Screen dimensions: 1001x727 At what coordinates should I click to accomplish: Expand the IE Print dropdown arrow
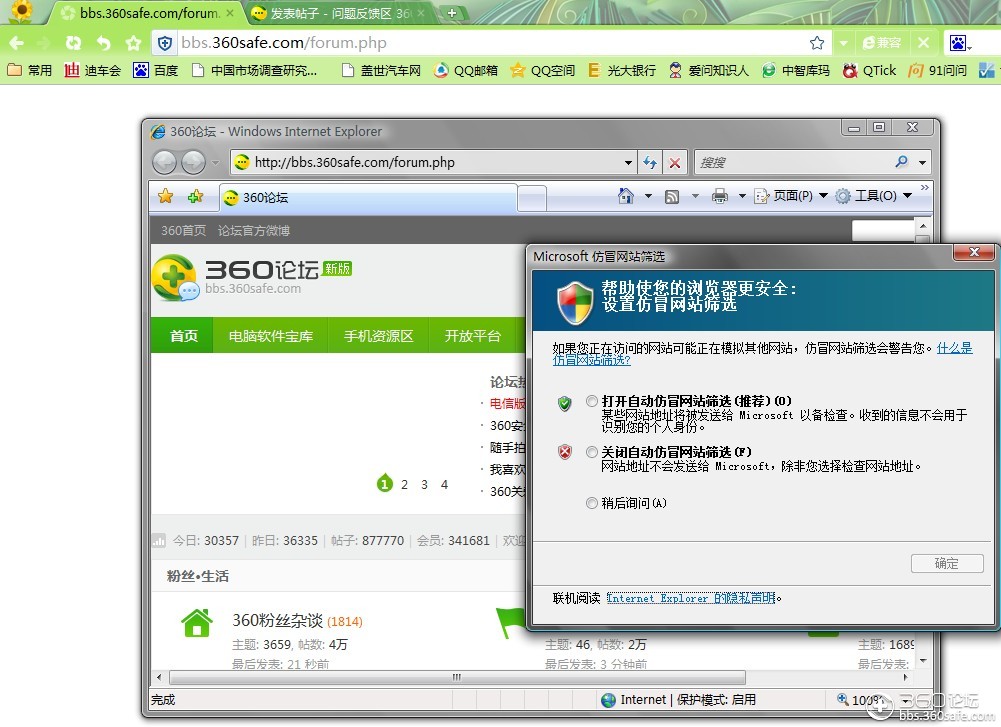click(x=742, y=196)
